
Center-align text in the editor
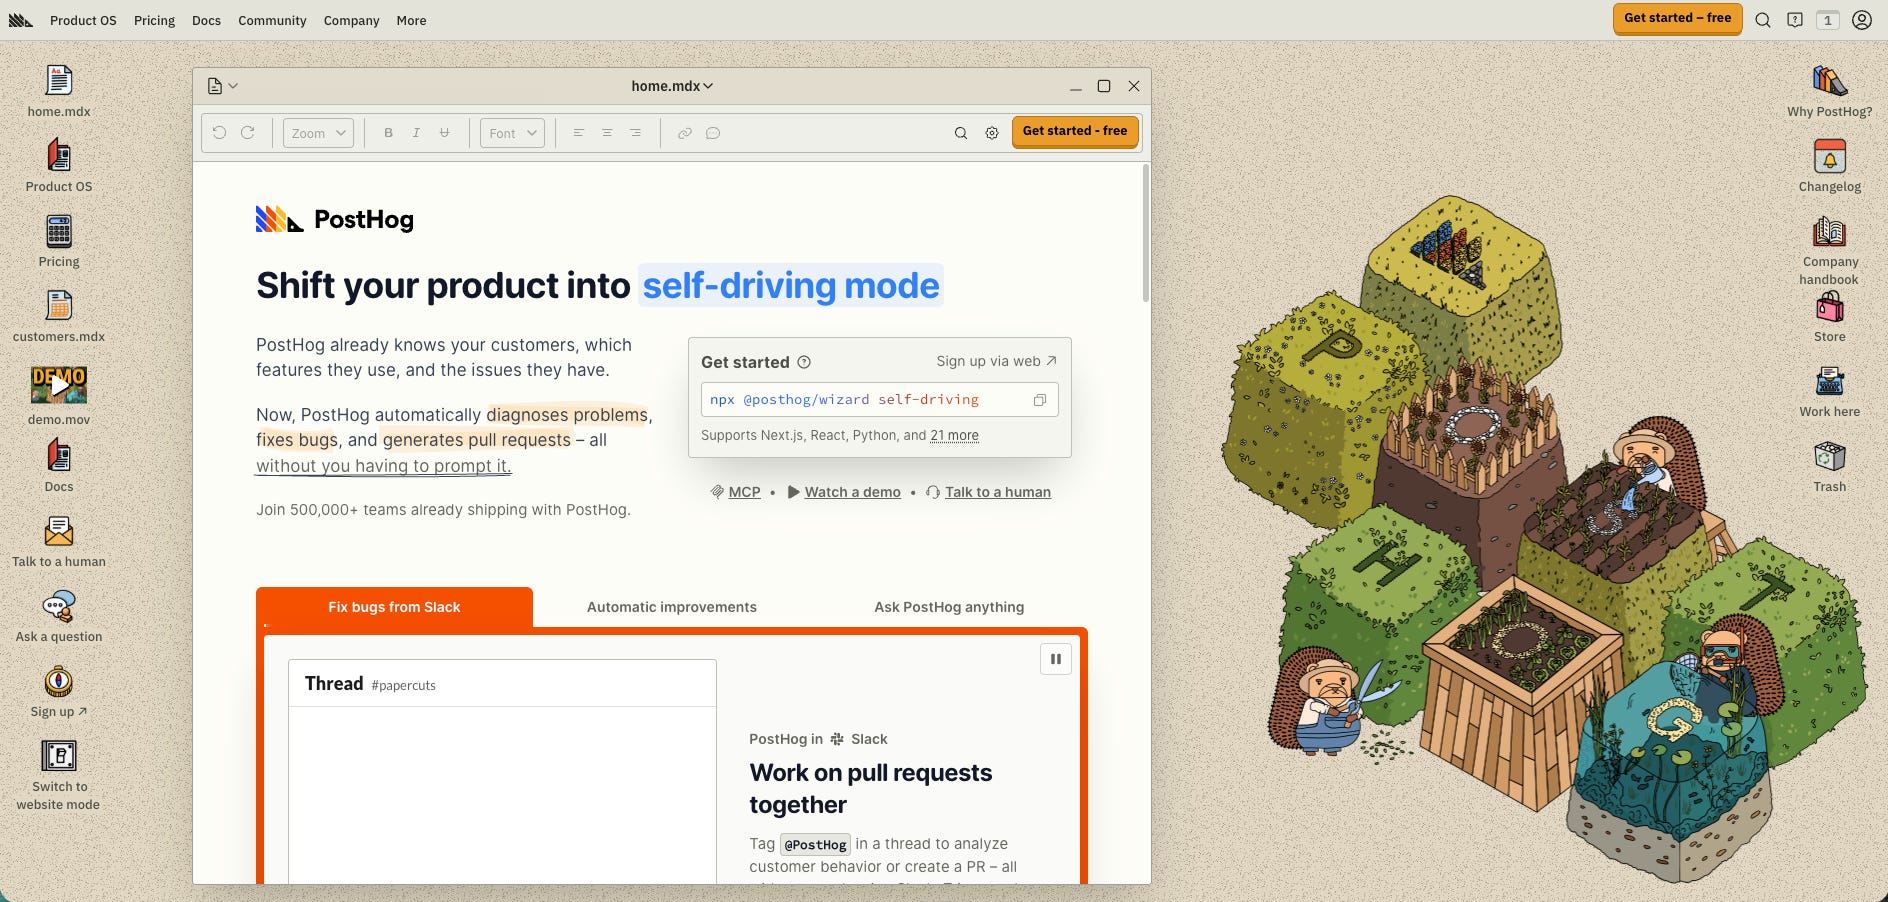[x=607, y=133]
